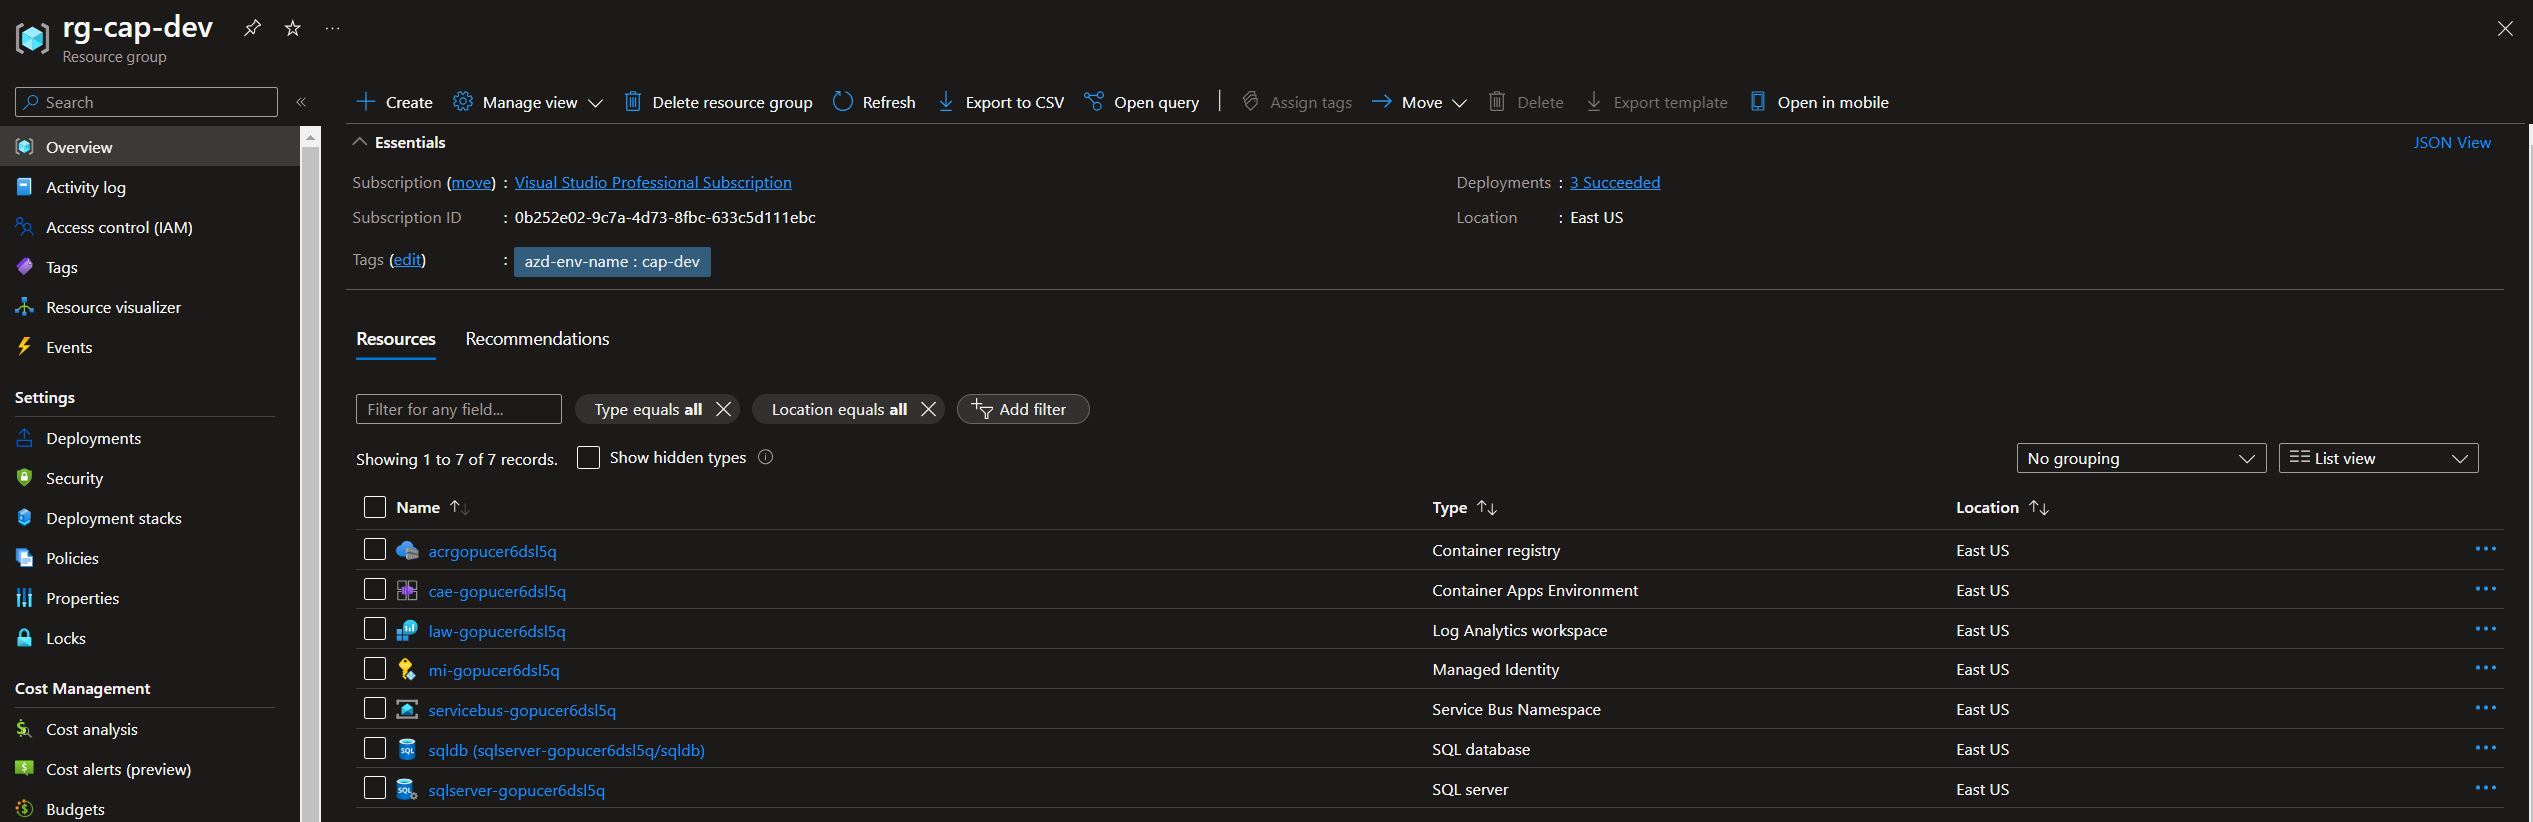The height and width of the screenshot is (822, 2533).
Task: Enable Show hidden types checkbox
Action: [588, 458]
